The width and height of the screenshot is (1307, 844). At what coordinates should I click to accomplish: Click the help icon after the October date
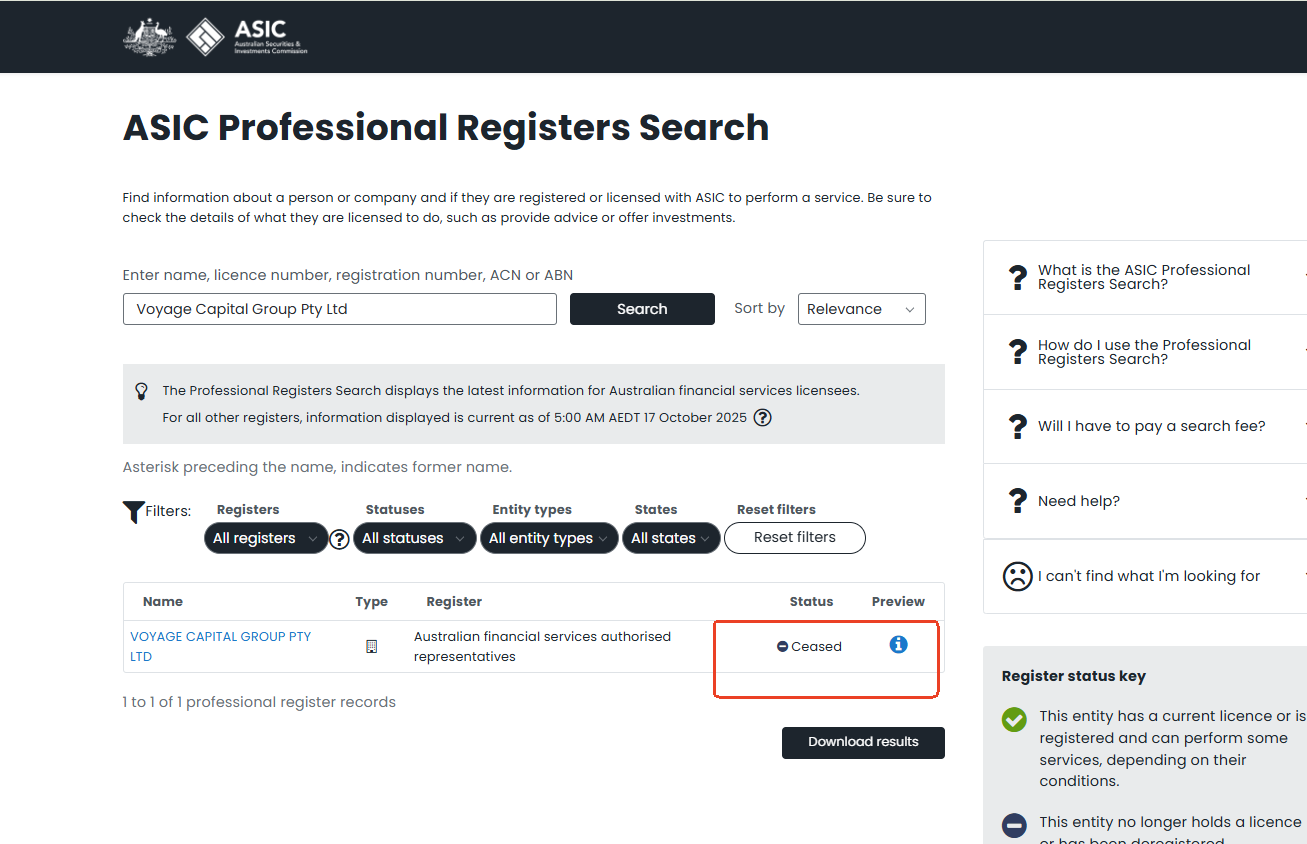(762, 418)
